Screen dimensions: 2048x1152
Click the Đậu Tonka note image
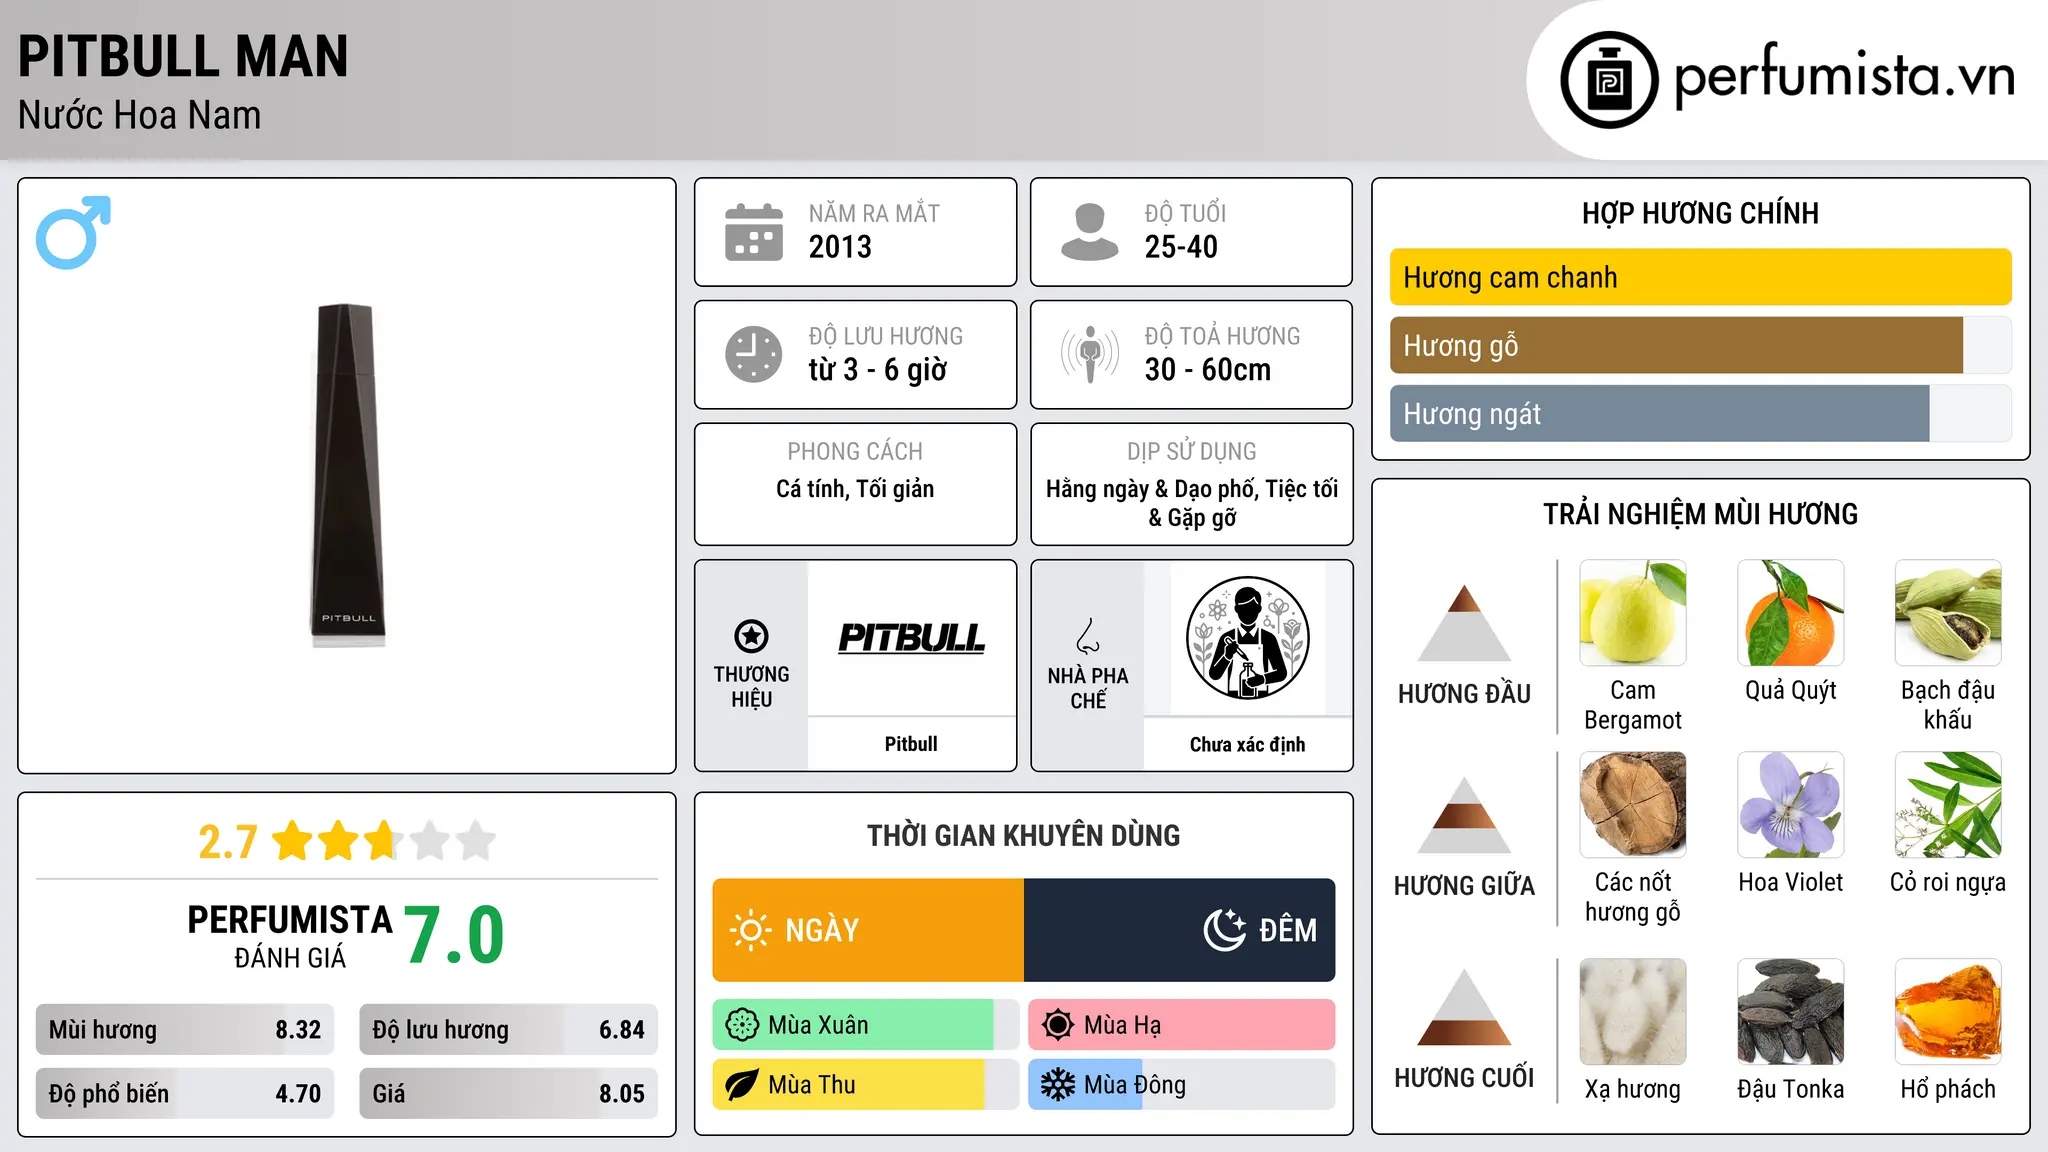click(1791, 1012)
